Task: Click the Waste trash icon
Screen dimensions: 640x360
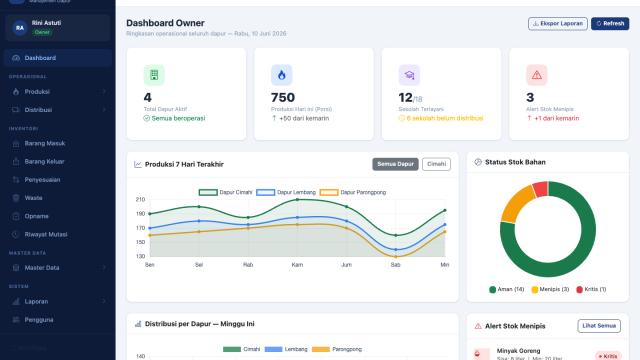Action: pyautogui.click(x=16, y=198)
